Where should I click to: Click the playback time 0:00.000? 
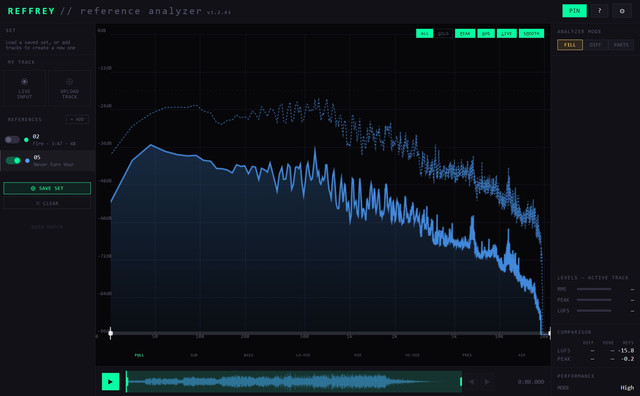(531, 382)
